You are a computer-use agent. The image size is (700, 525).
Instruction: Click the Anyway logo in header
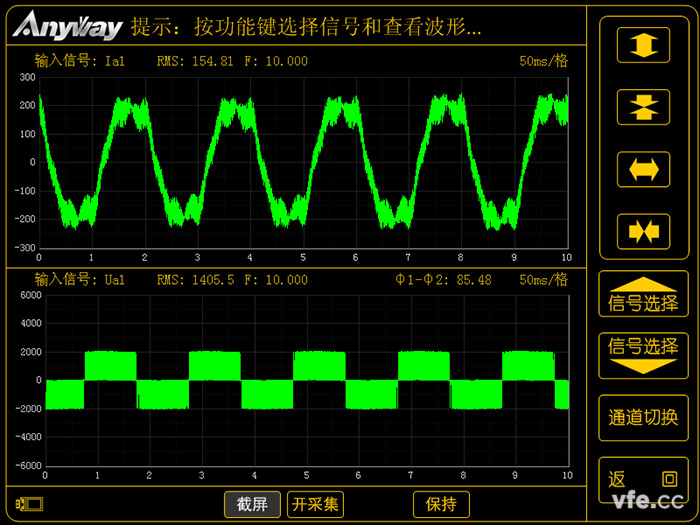click(70, 25)
